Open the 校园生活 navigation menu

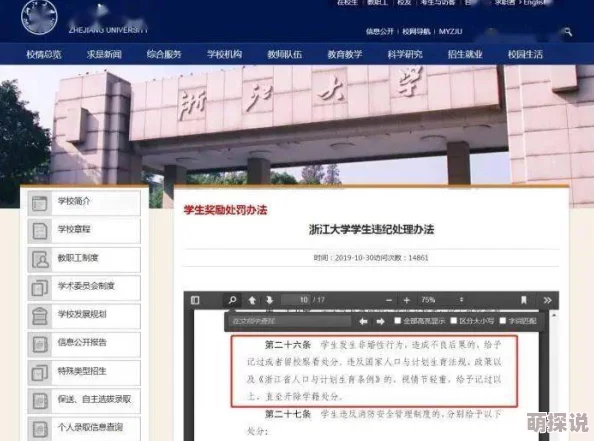(525, 54)
